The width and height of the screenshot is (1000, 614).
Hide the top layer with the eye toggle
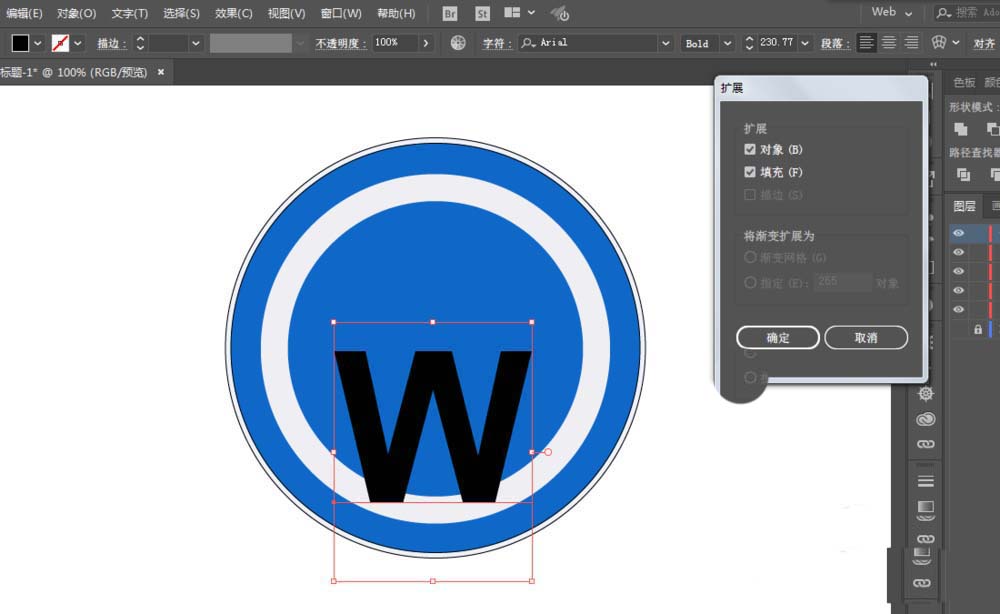tap(958, 233)
